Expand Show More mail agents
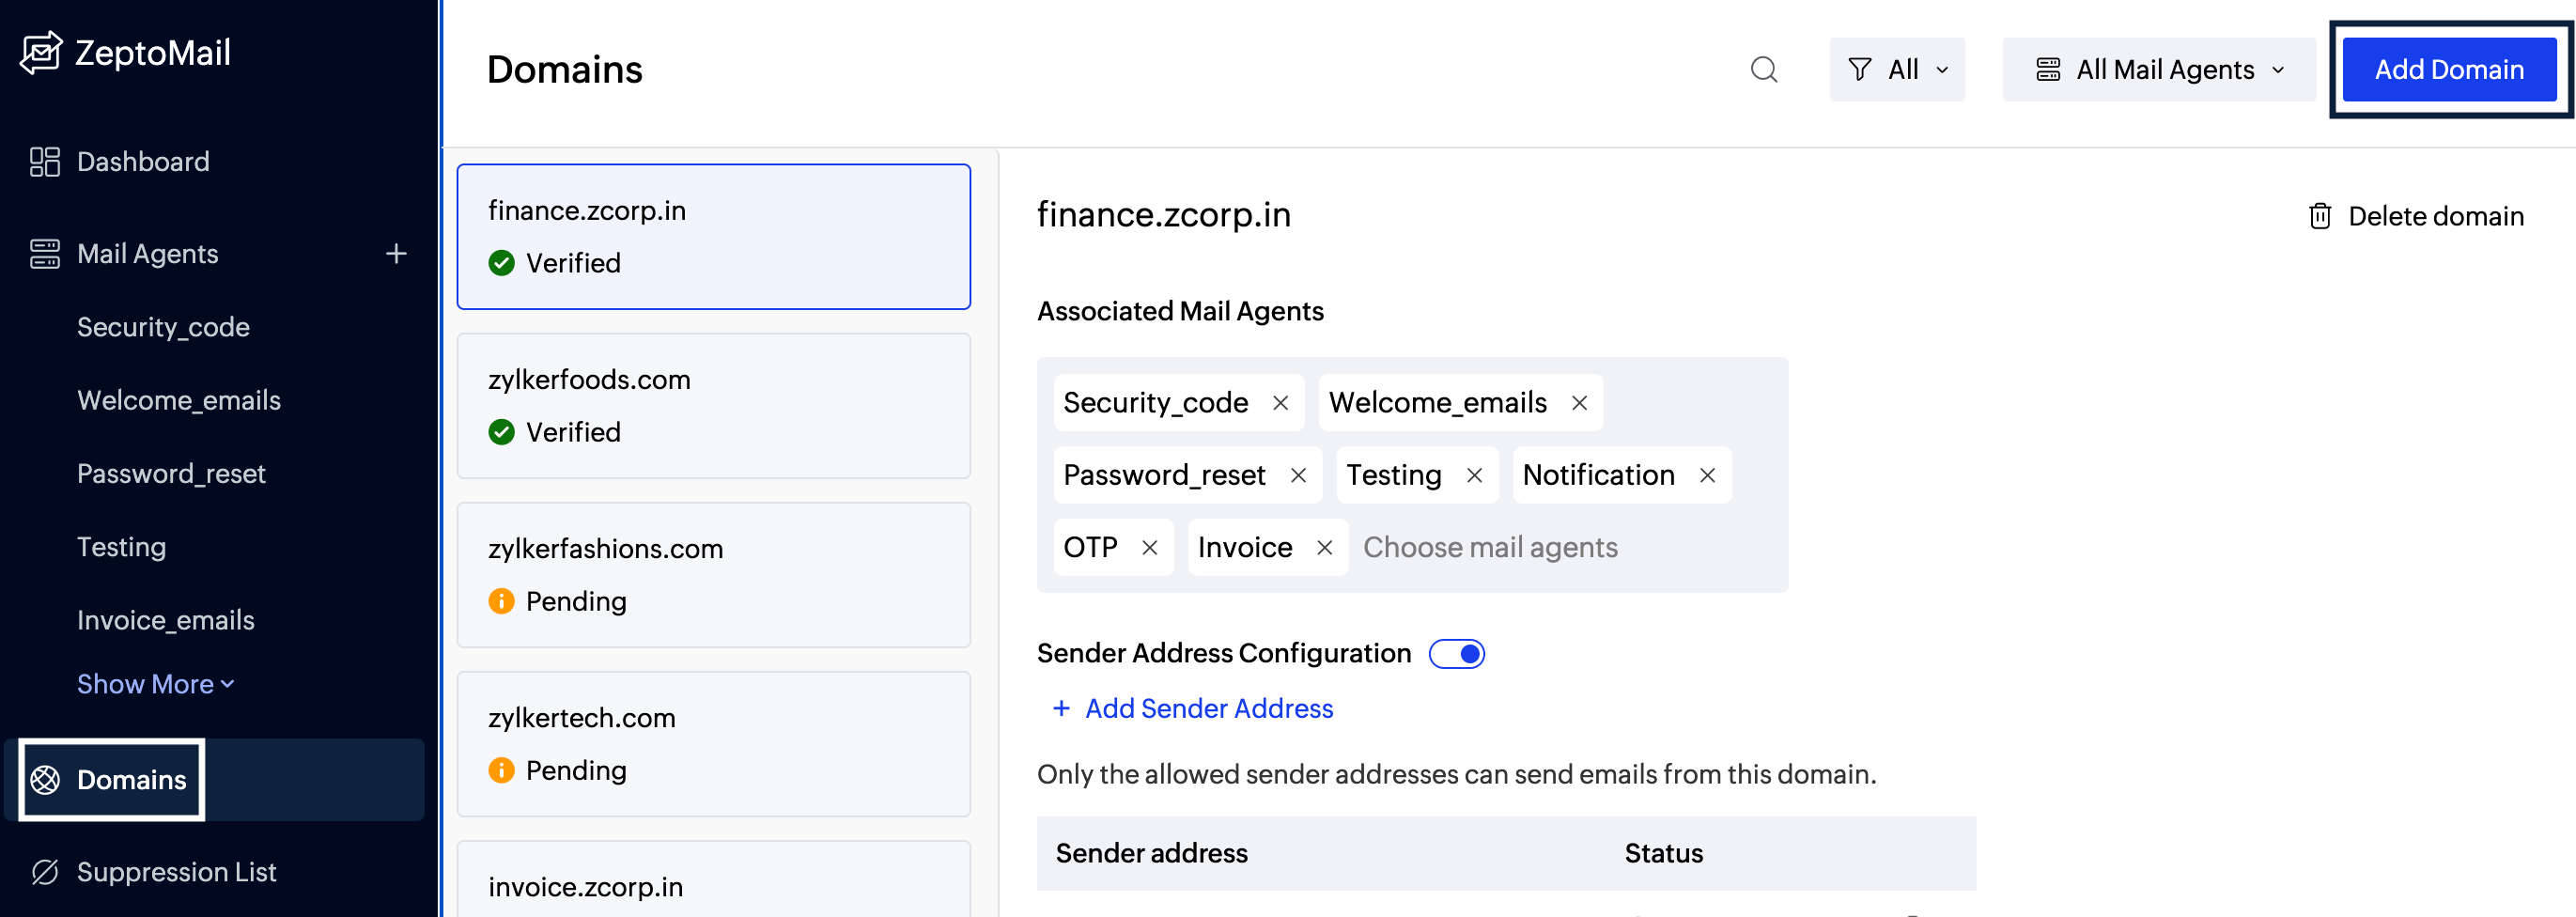 pos(155,684)
